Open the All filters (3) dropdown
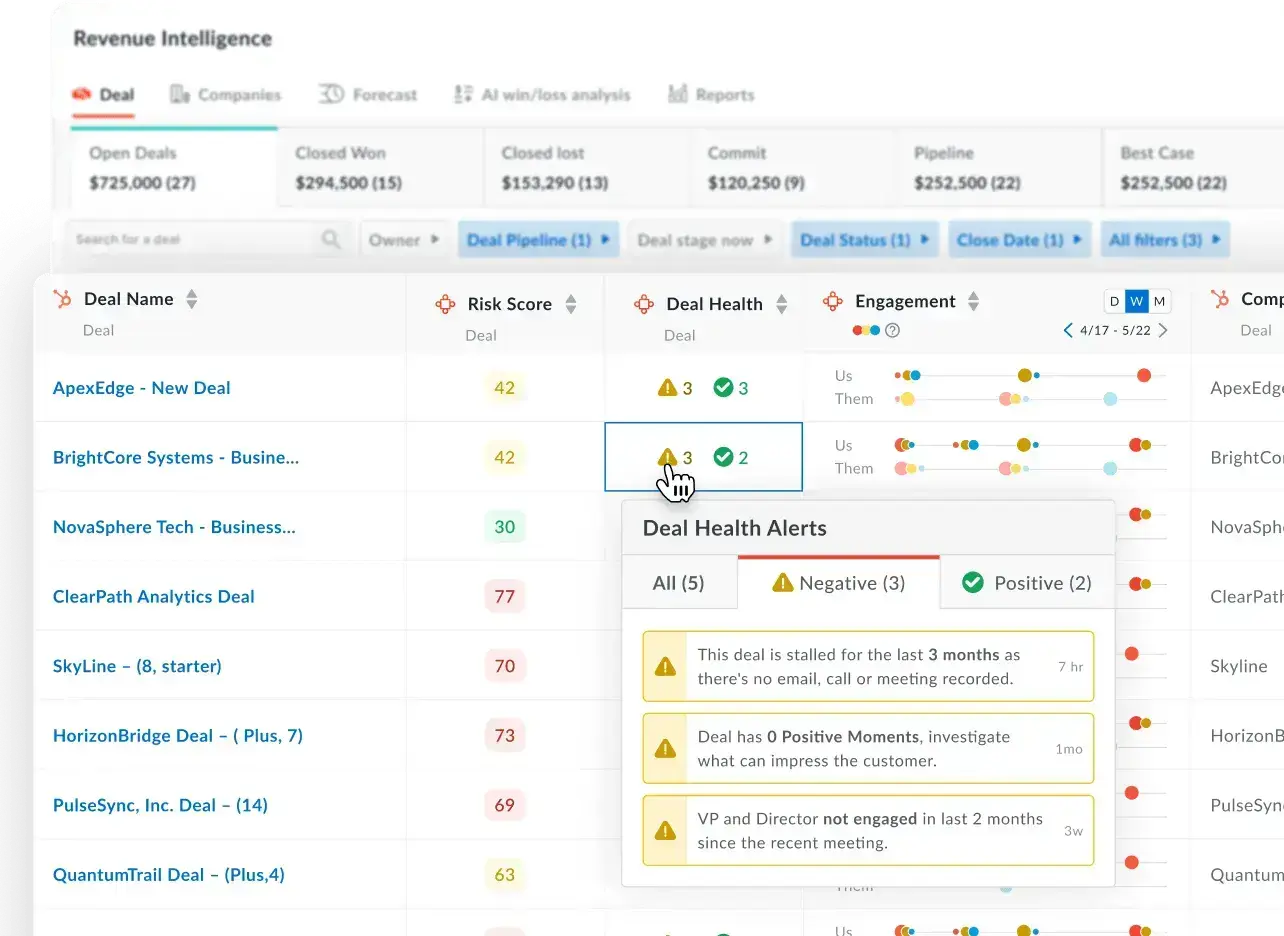This screenshot has height=936, width=1284. pos(1164,240)
